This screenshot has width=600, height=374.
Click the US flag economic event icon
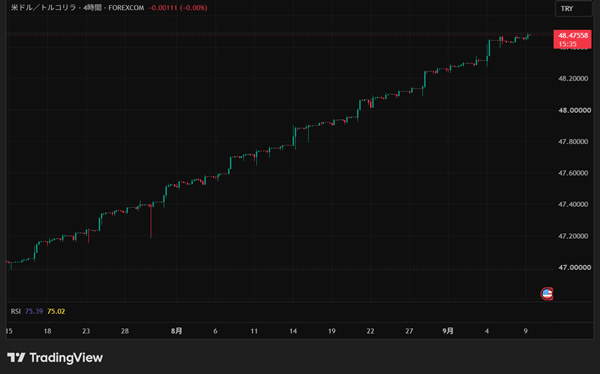[x=547, y=294]
